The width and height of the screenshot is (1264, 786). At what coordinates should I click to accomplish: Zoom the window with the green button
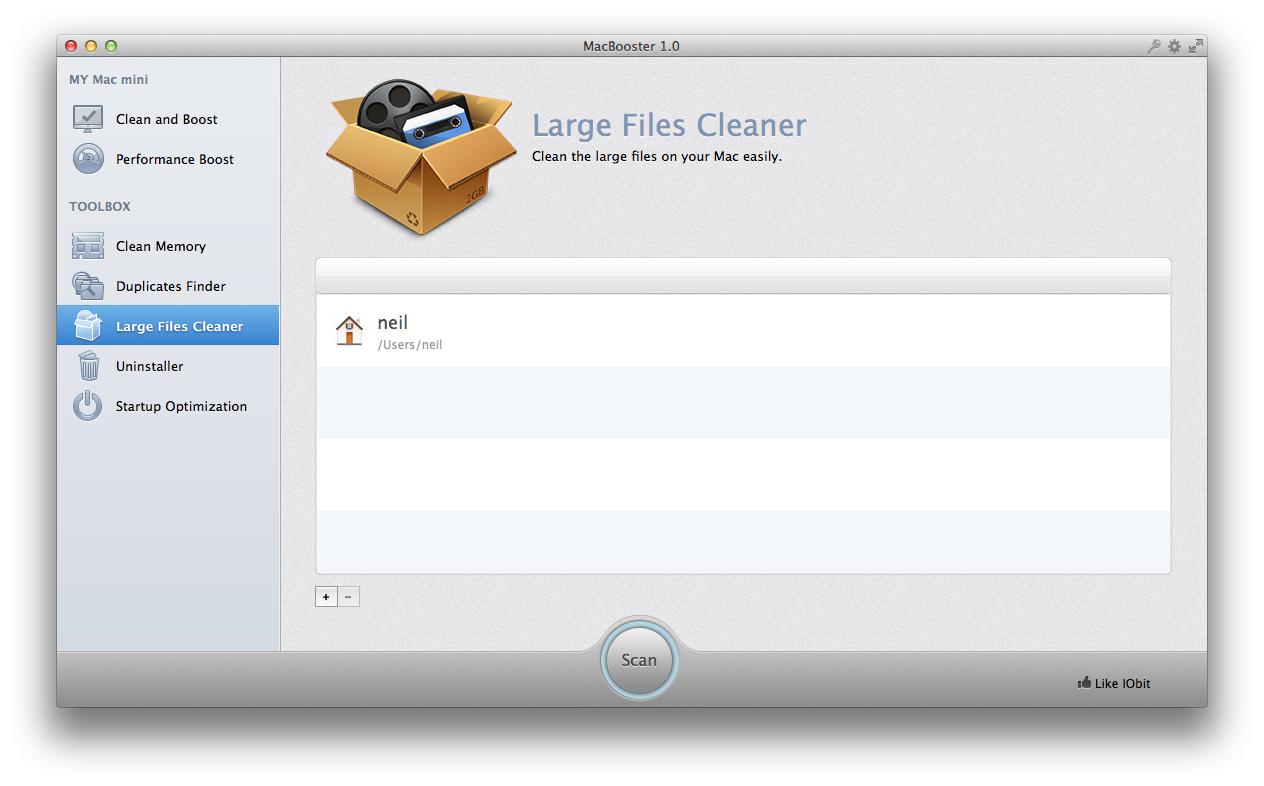coord(111,46)
